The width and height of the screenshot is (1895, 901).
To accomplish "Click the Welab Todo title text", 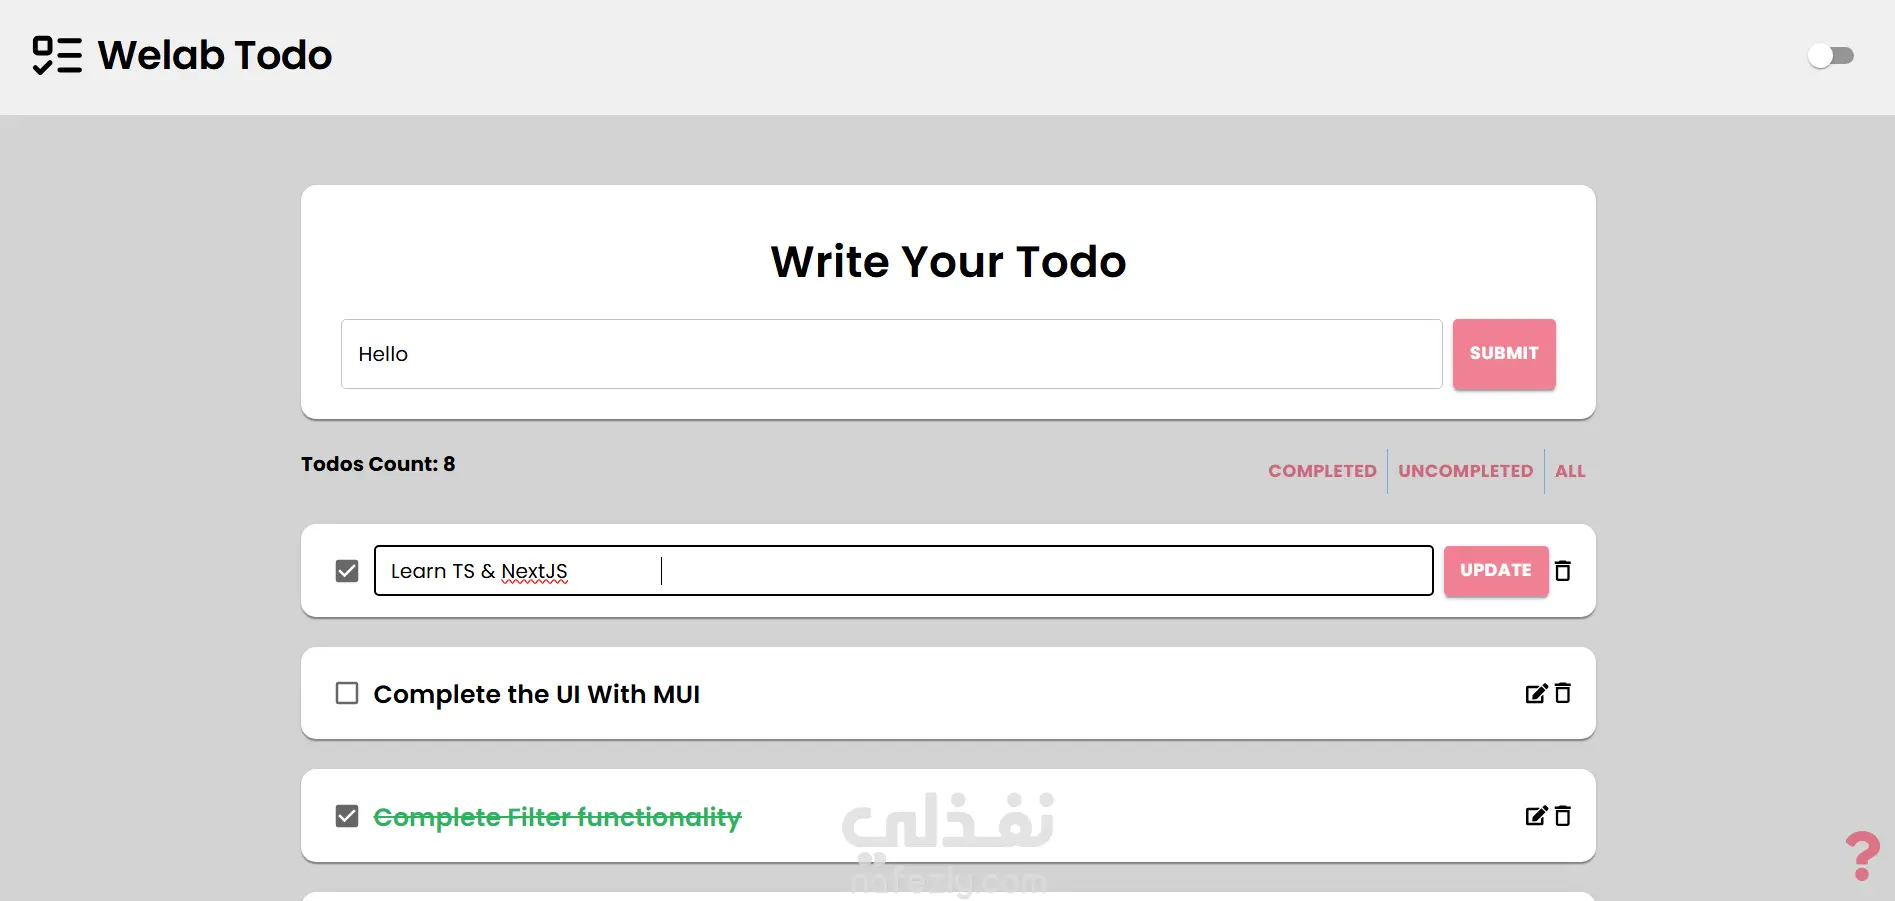I will 215,56.
